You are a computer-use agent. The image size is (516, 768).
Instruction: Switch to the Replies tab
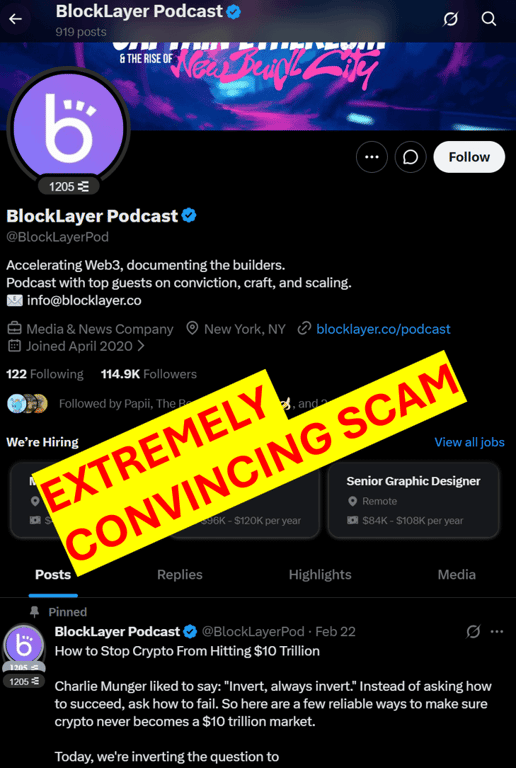(x=180, y=575)
